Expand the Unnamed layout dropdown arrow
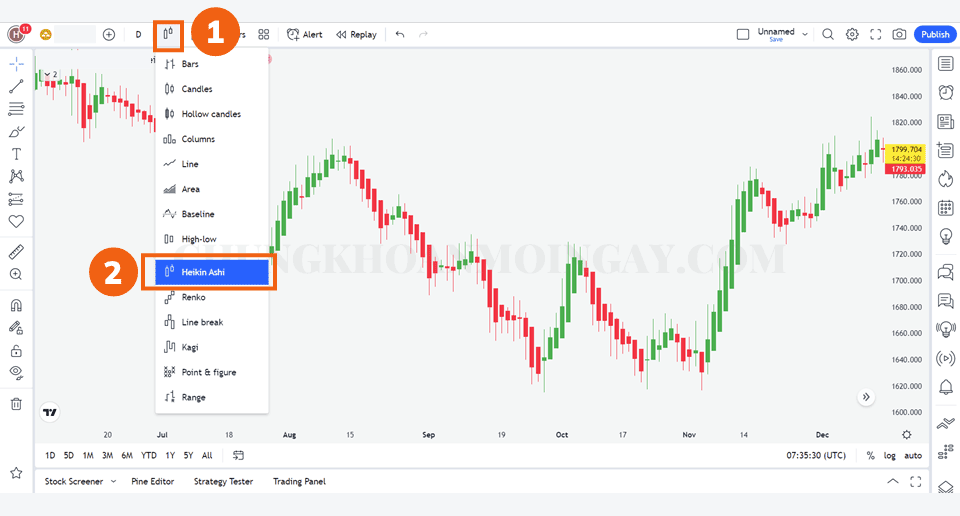Viewport: 960px width, 516px height. pyautogui.click(x=805, y=32)
